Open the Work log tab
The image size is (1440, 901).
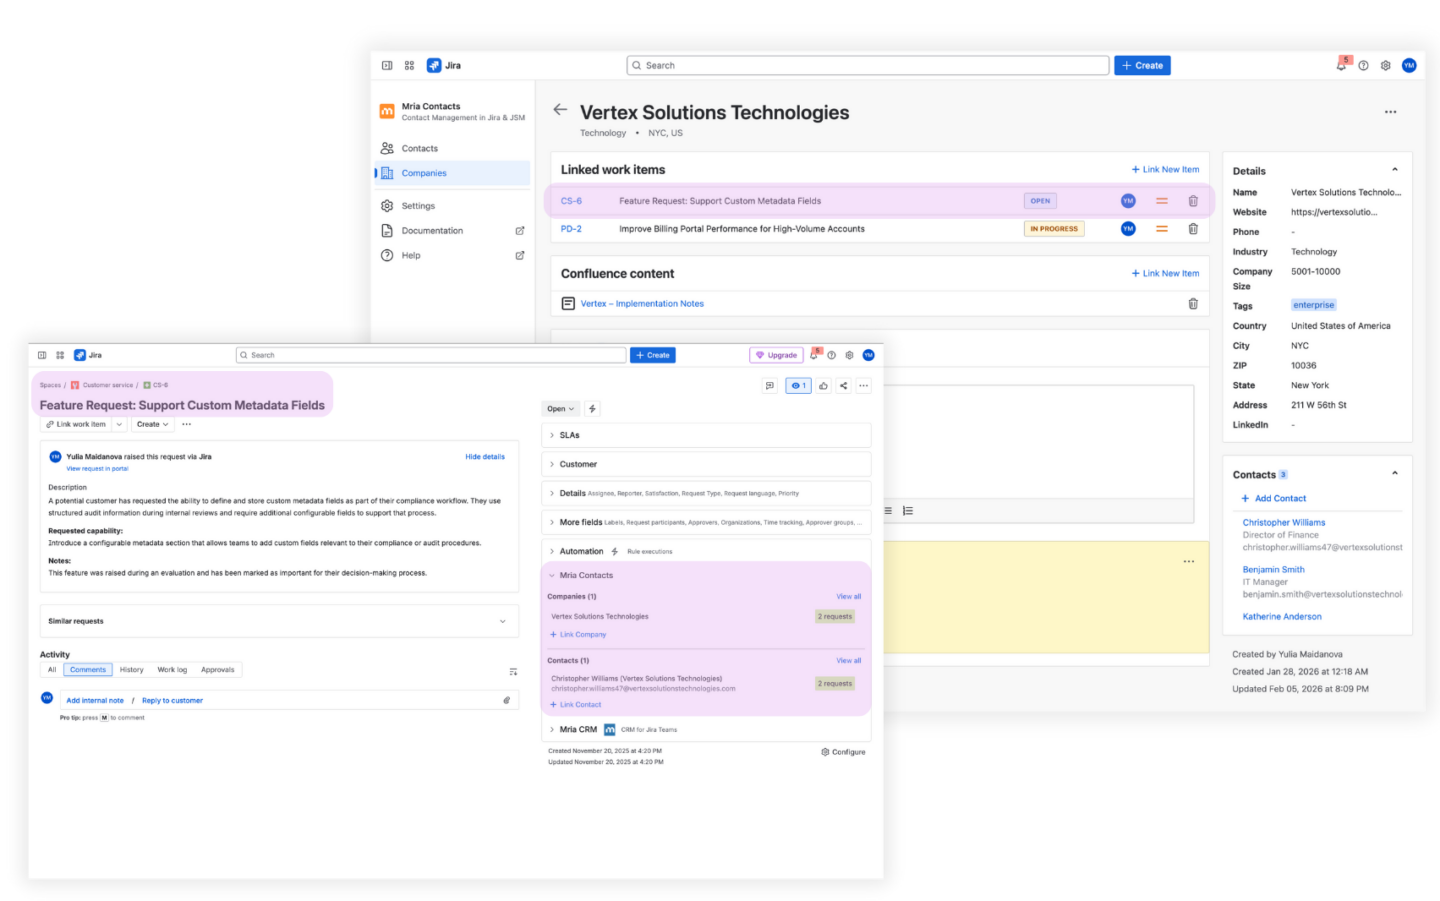171,669
